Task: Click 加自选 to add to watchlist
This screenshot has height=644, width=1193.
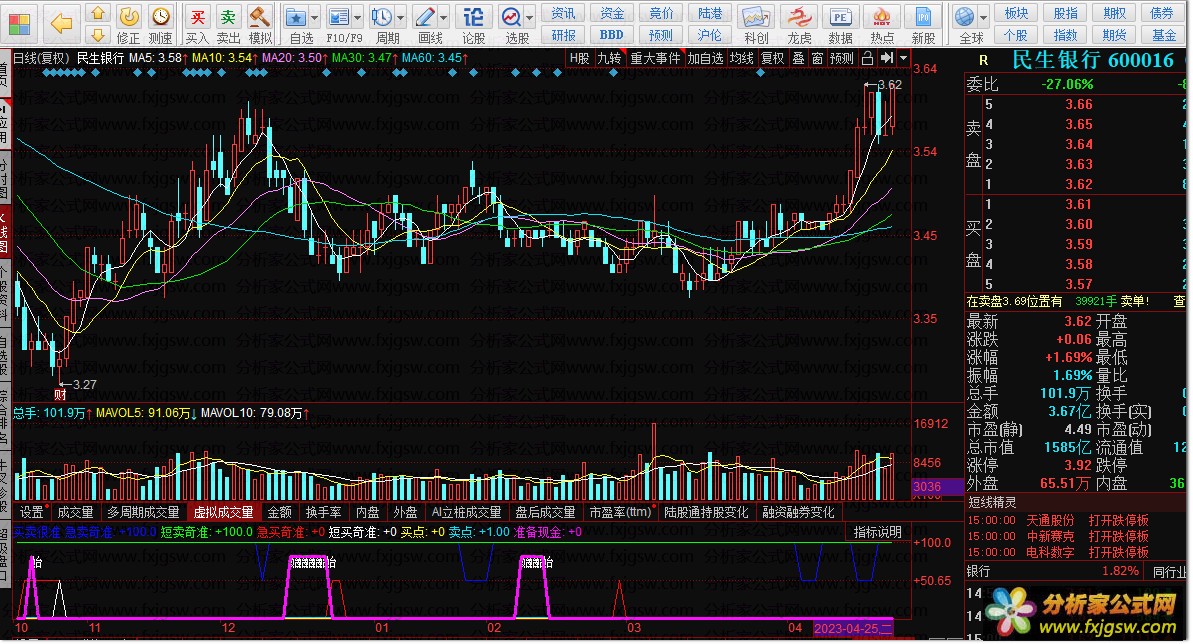Action: click(x=705, y=58)
